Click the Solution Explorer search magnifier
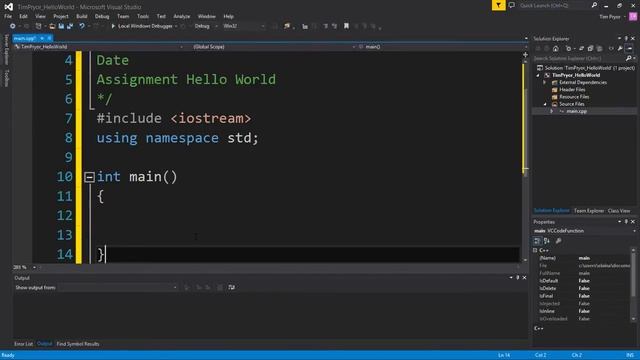Viewport: 640px width, 360px height. (x=628, y=58)
